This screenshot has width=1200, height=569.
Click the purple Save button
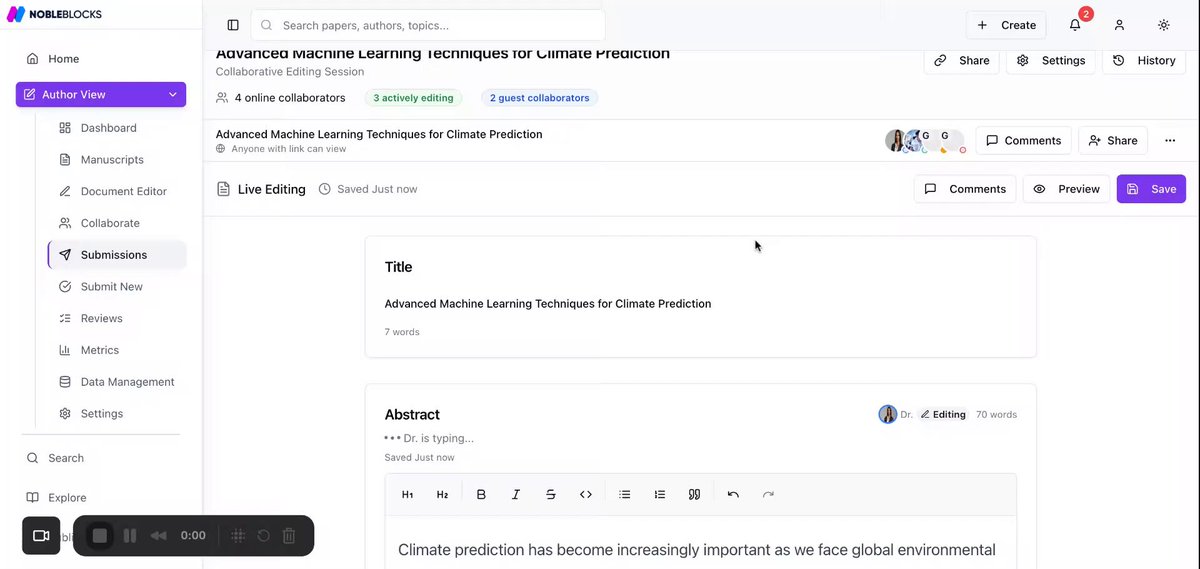pyautogui.click(x=1151, y=189)
